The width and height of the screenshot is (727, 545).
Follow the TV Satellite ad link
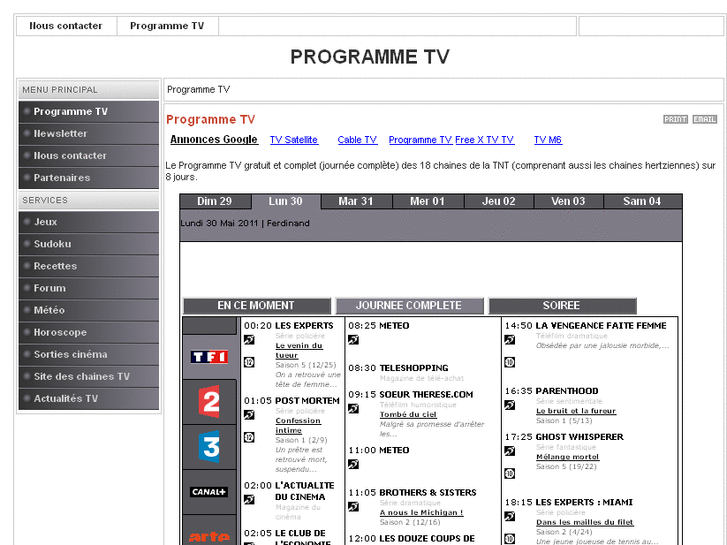click(x=294, y=140)
